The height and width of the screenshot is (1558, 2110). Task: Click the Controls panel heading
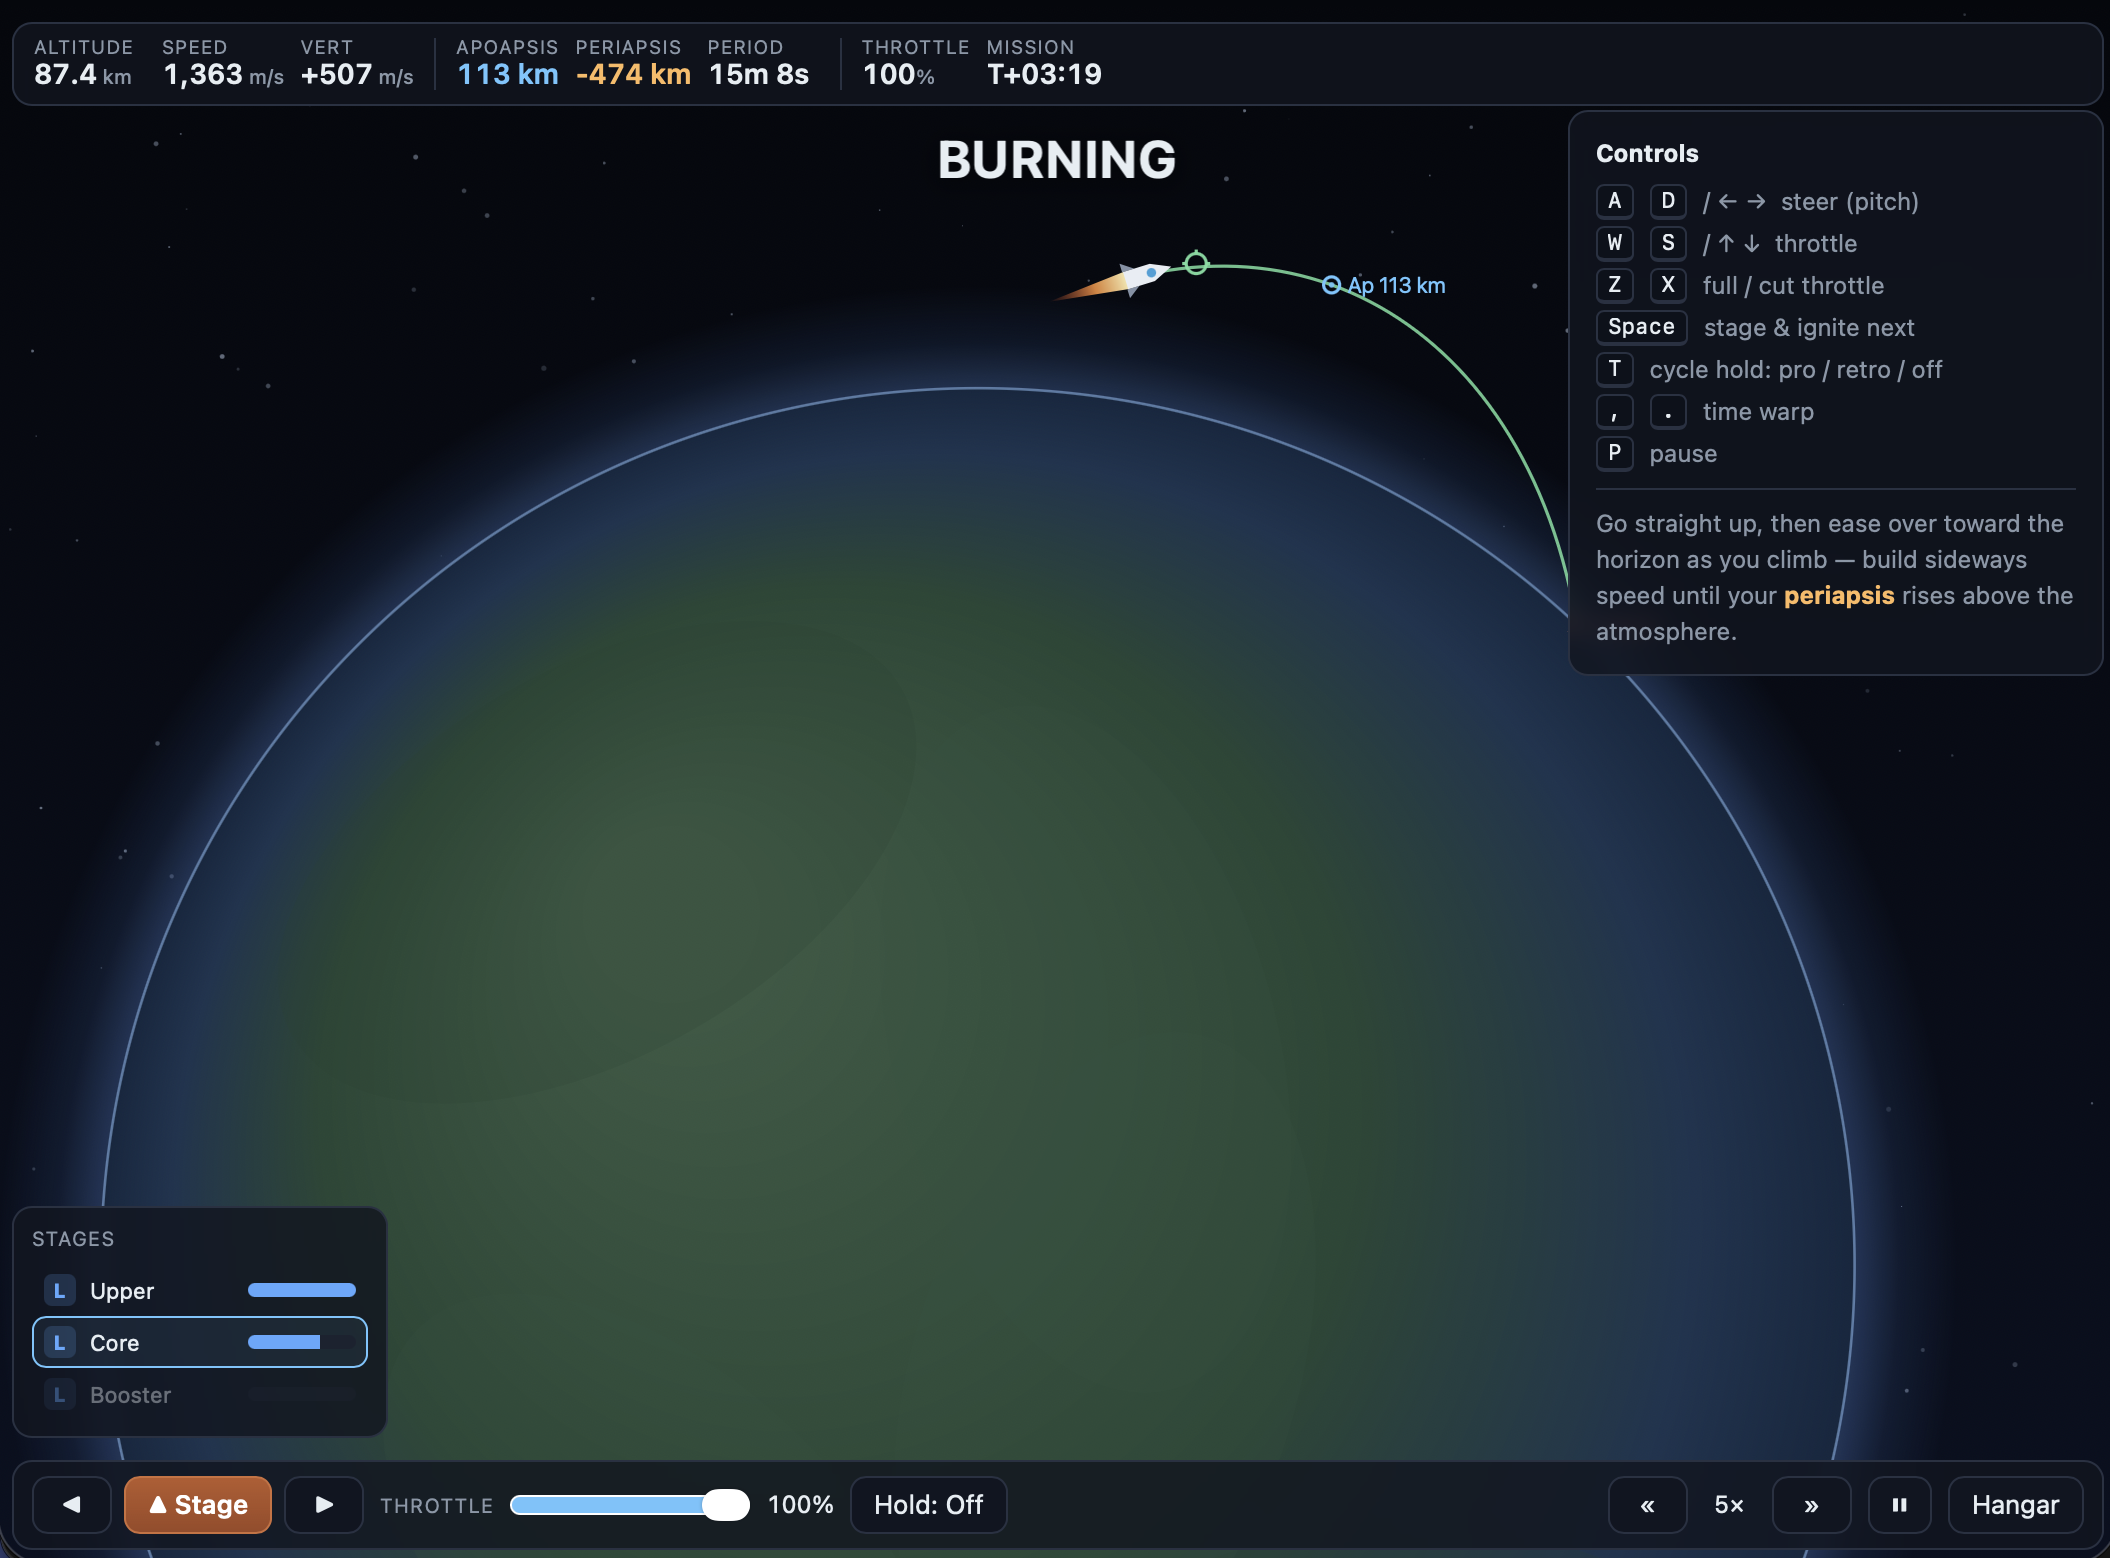point(1647,153)
